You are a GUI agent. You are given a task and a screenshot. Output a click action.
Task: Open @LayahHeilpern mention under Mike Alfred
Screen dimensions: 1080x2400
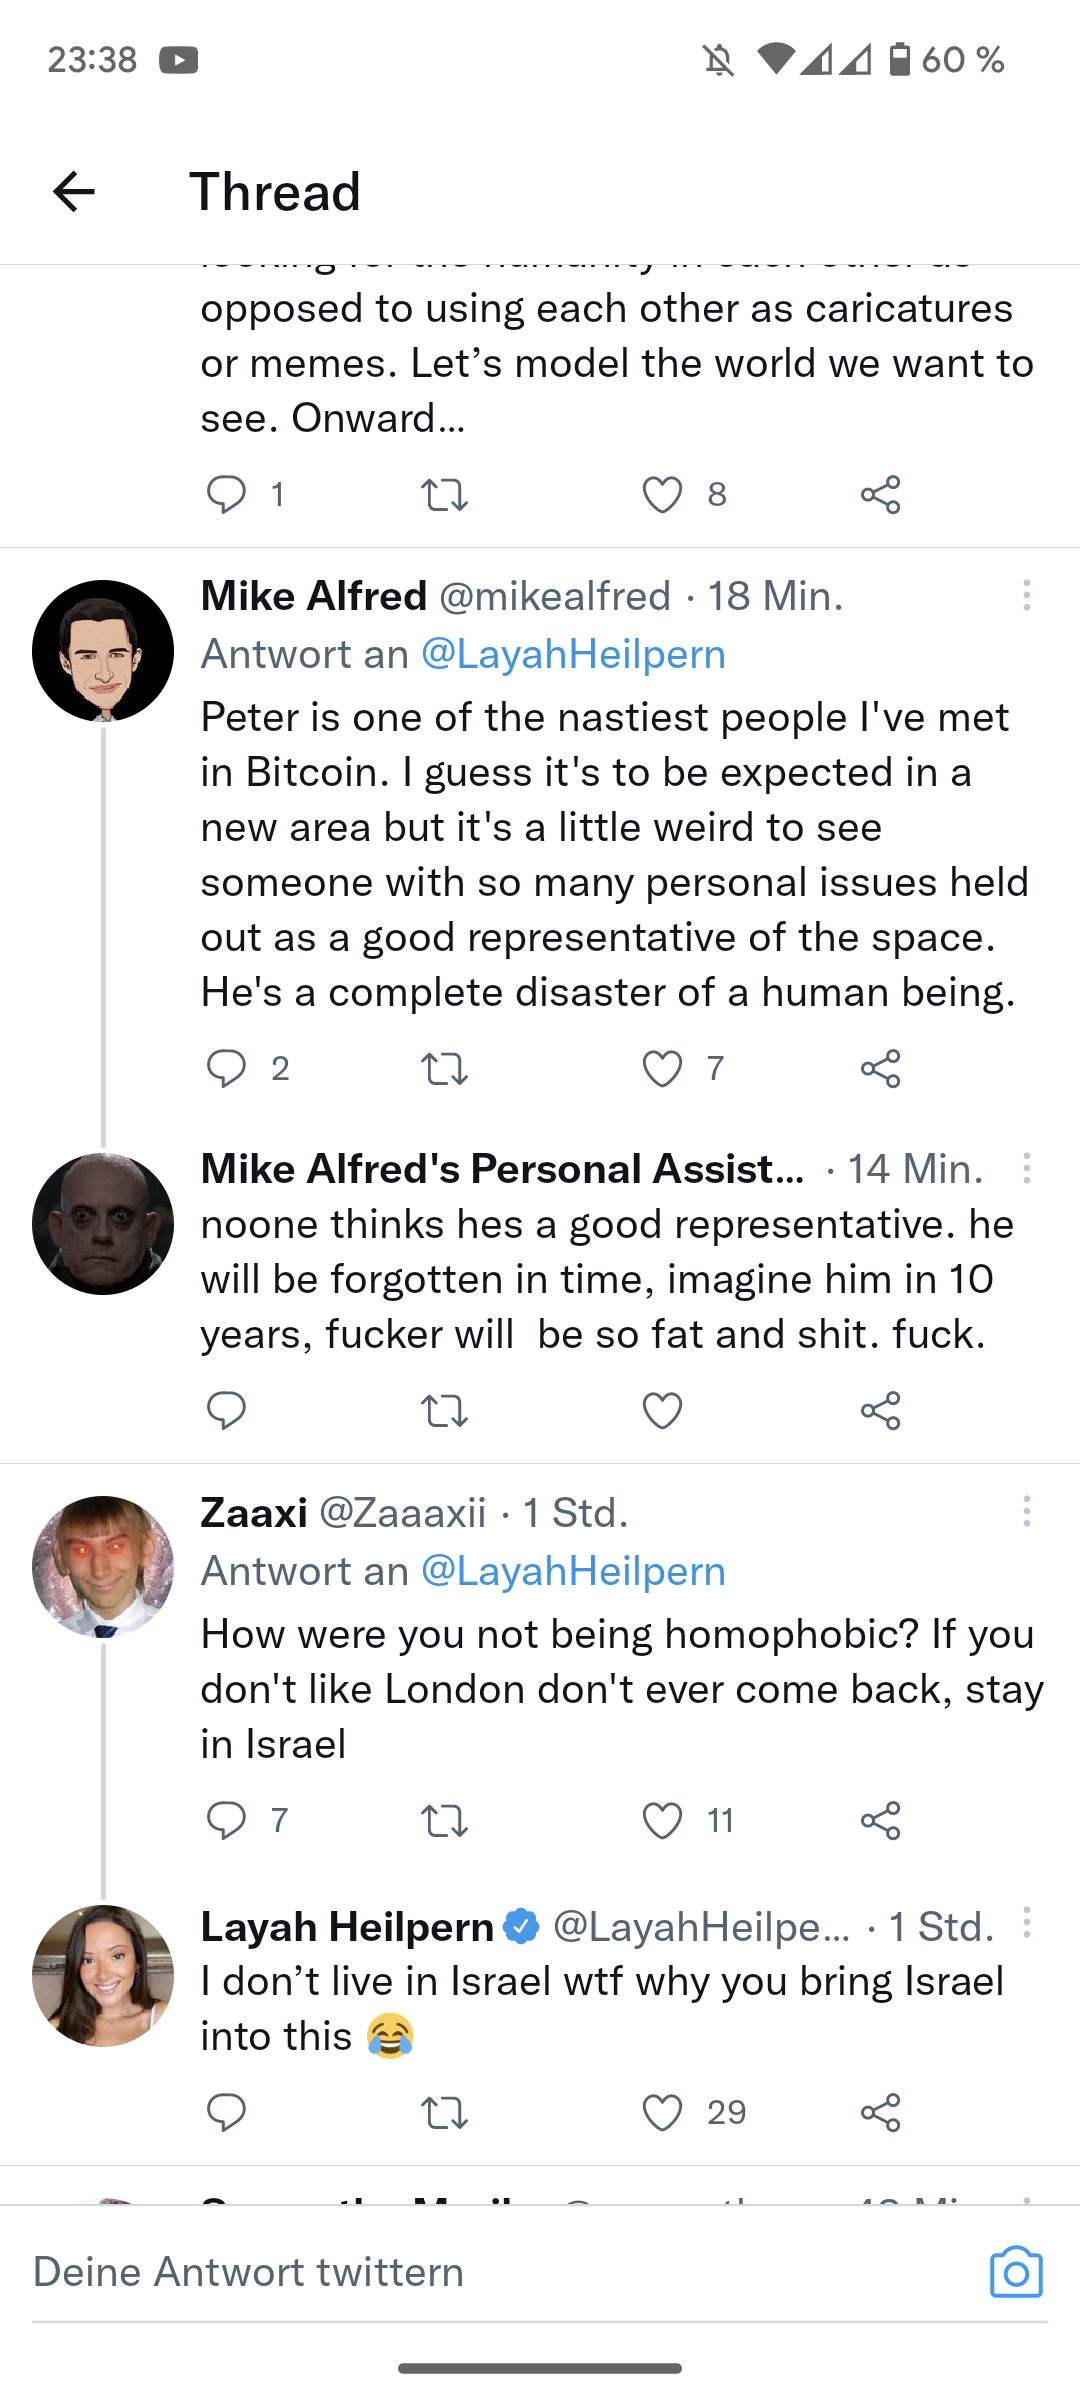pyautogui.click(x=573, y=654)
